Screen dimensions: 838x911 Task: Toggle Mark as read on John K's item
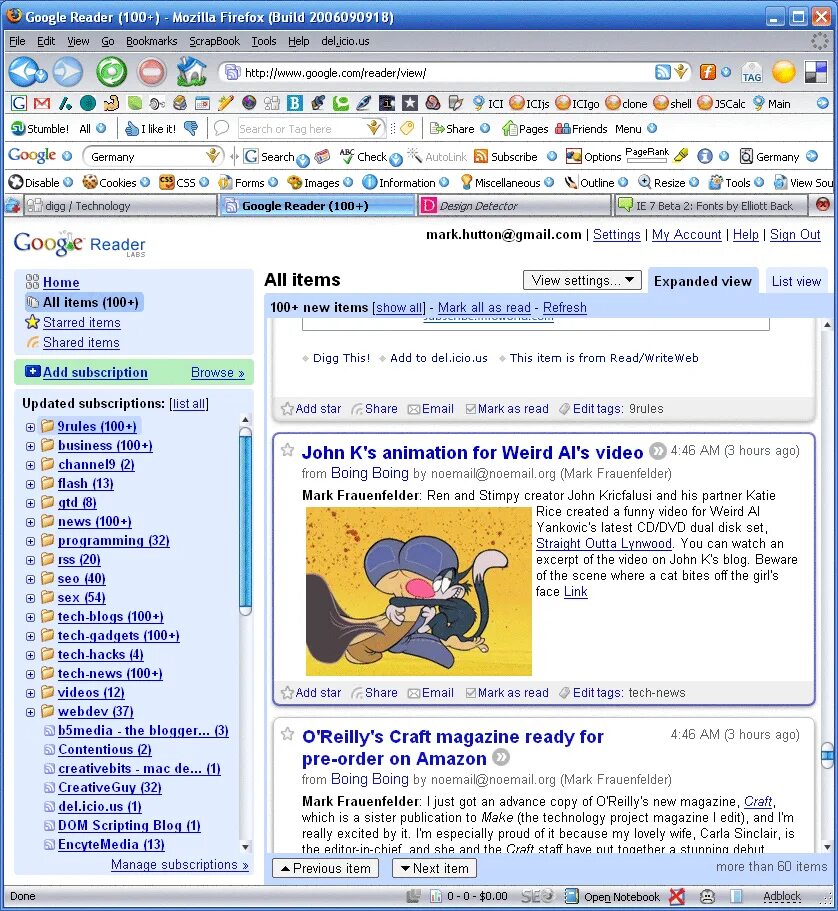coord(507,693)
